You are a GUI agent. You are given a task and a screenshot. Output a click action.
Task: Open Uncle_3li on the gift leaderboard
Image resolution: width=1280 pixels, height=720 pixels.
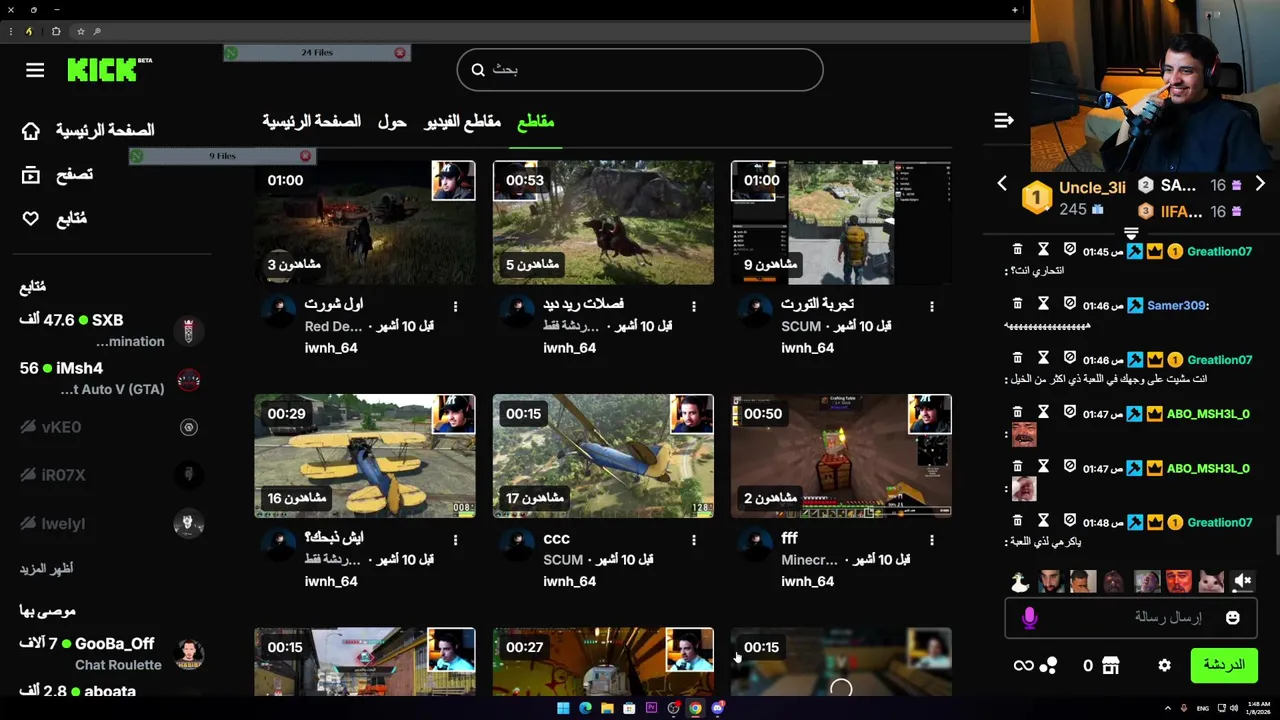pos(1092,188)
